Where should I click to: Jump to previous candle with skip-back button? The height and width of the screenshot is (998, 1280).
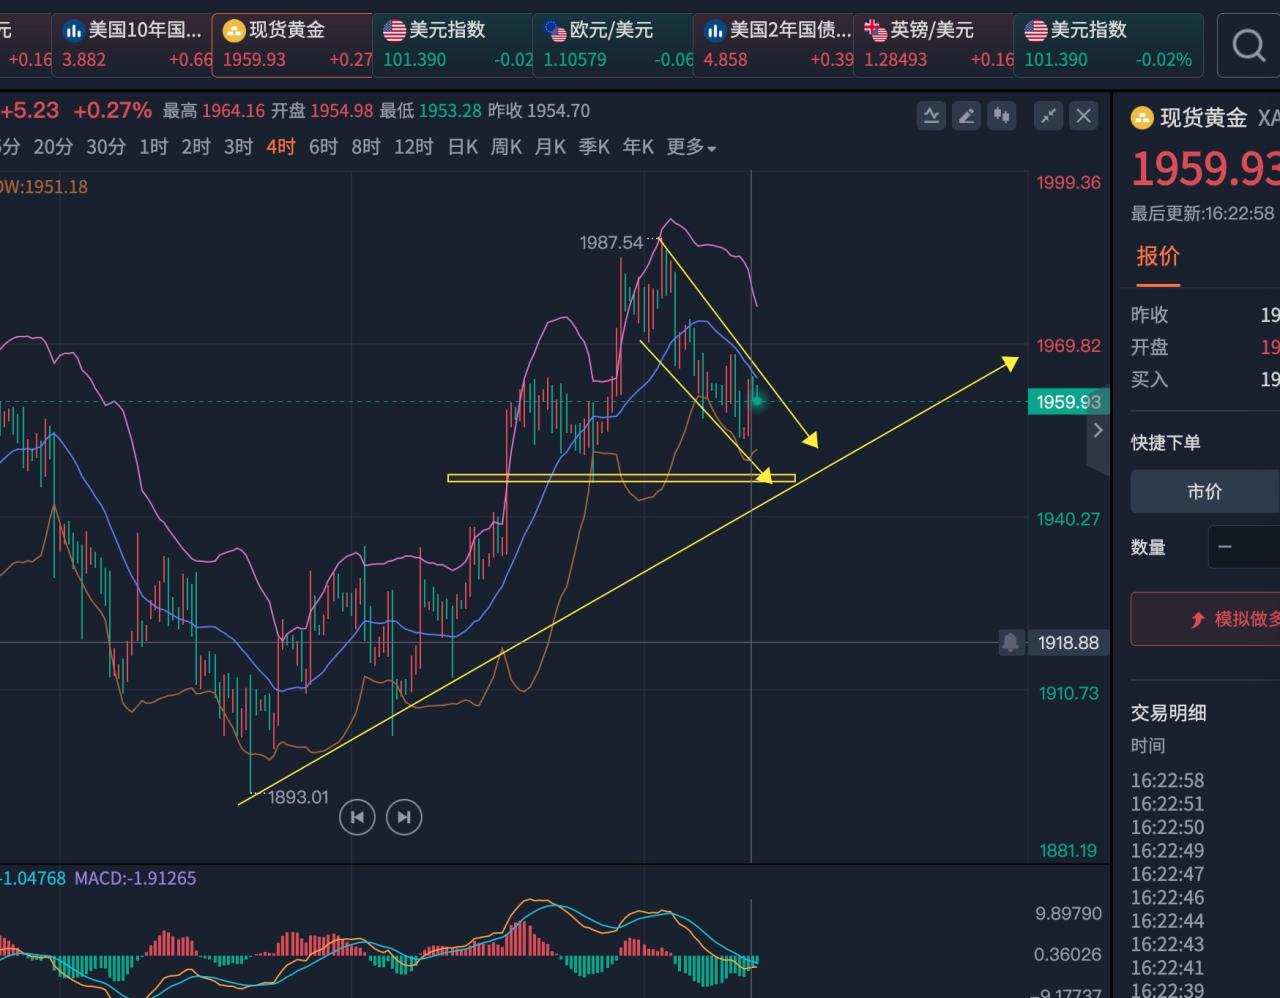tap(357, 817)
